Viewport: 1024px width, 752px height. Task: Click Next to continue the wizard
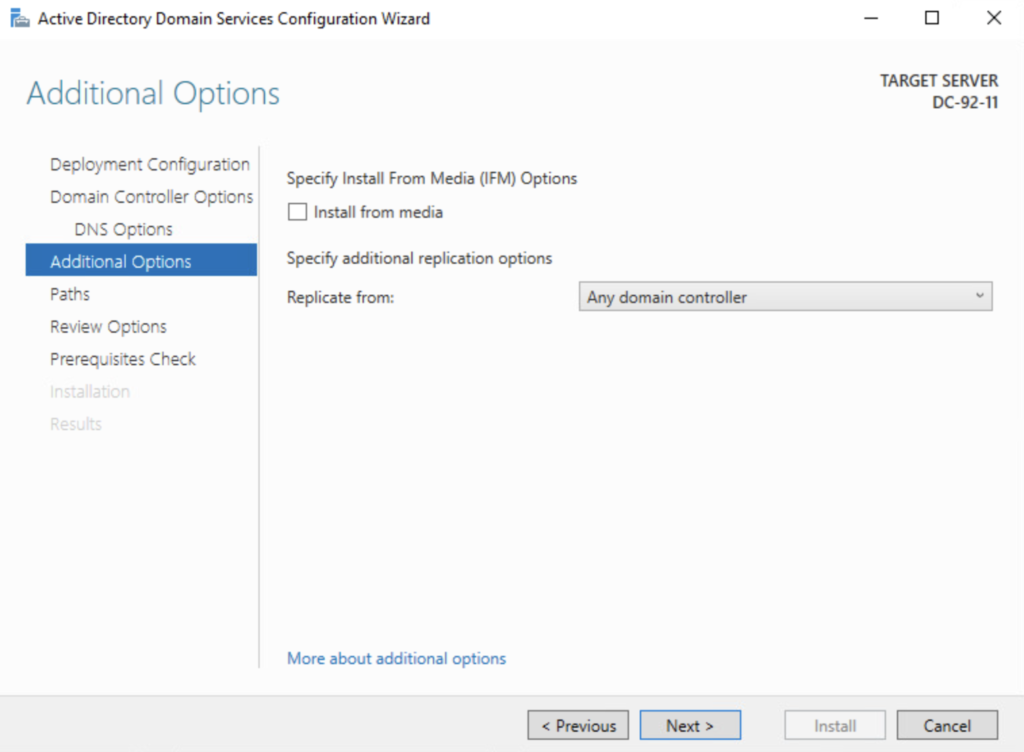[690, 726]
